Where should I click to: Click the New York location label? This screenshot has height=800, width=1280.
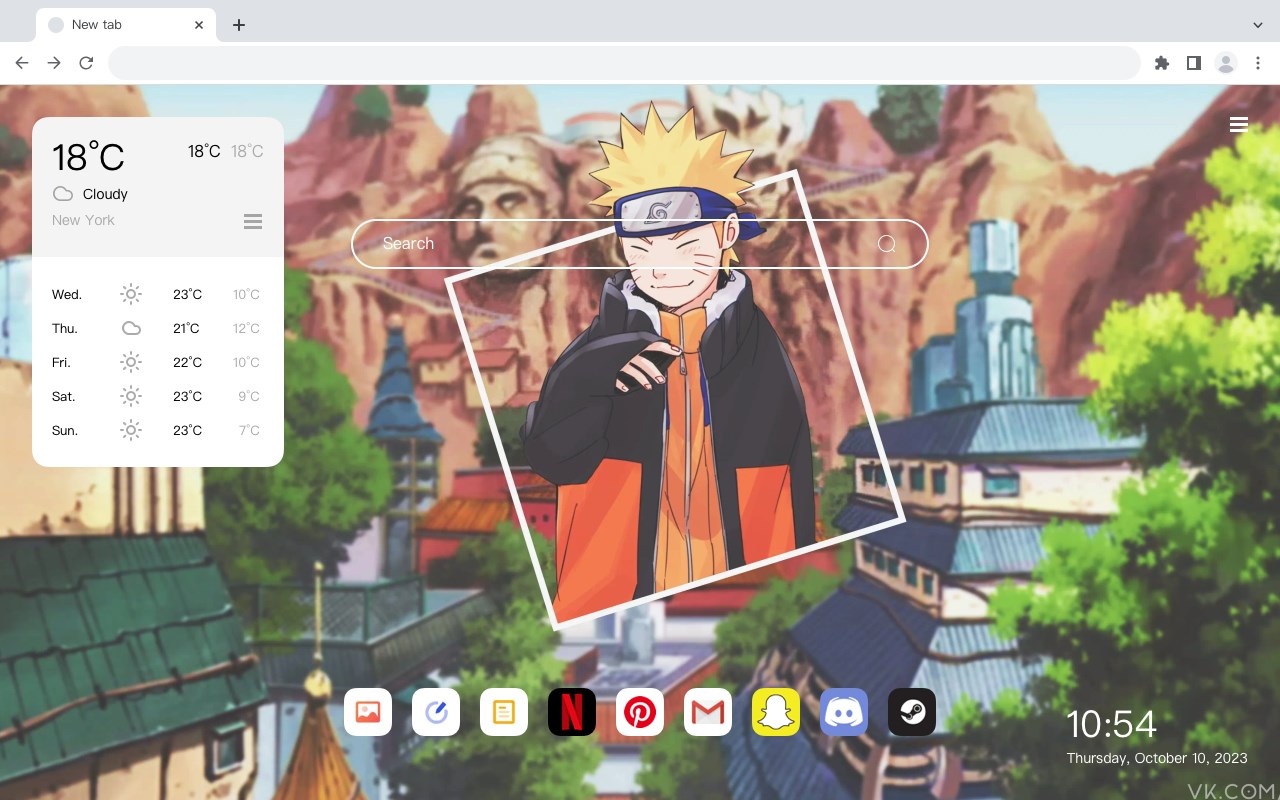pos(83,220)
